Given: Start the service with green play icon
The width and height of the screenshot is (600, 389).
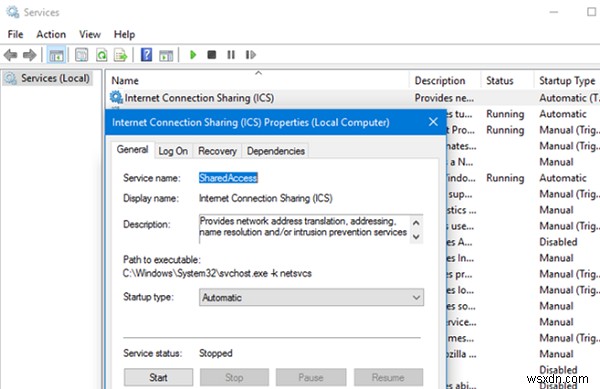Looking at the screenshot, I should 193,55.
